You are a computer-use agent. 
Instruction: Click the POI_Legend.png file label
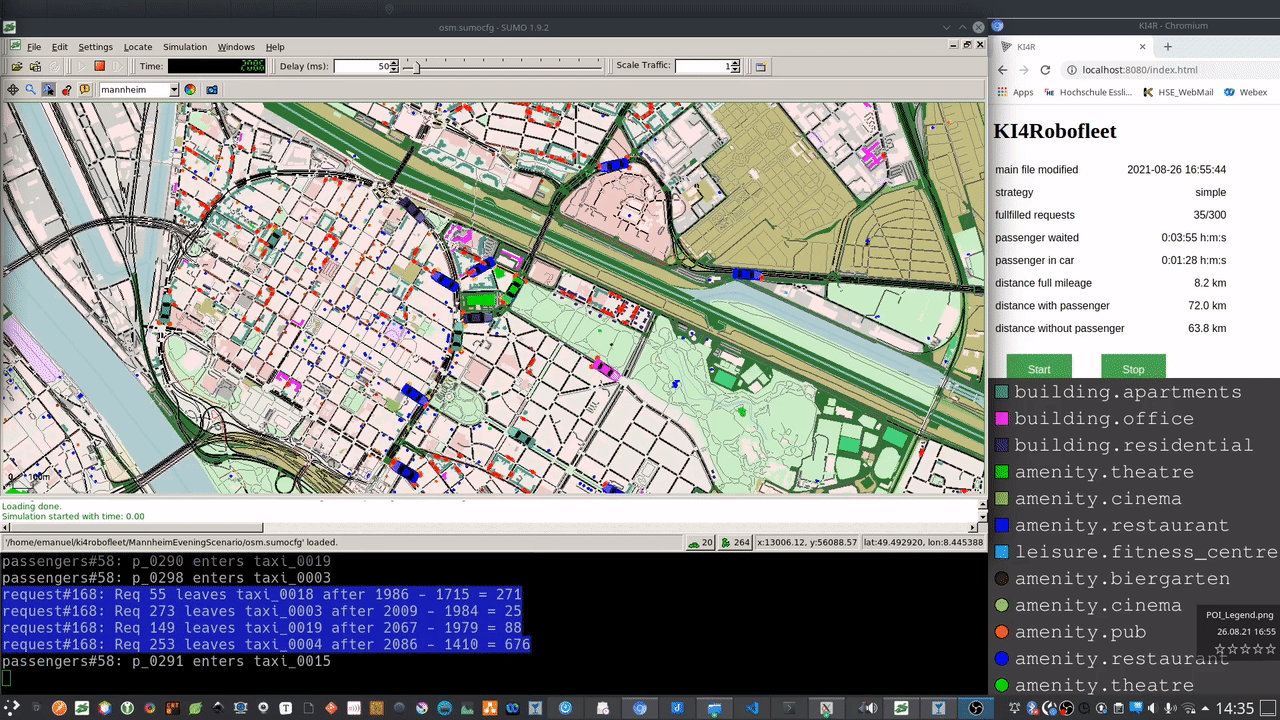[1239, 615]
